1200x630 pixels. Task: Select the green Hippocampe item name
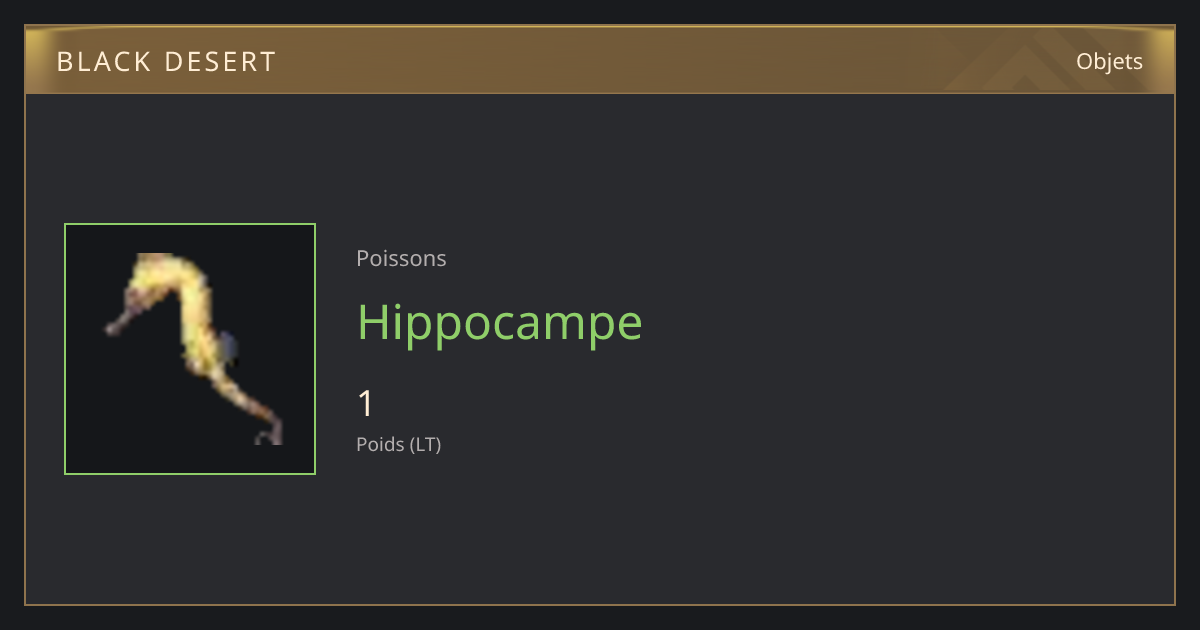(x=500, y=323)
